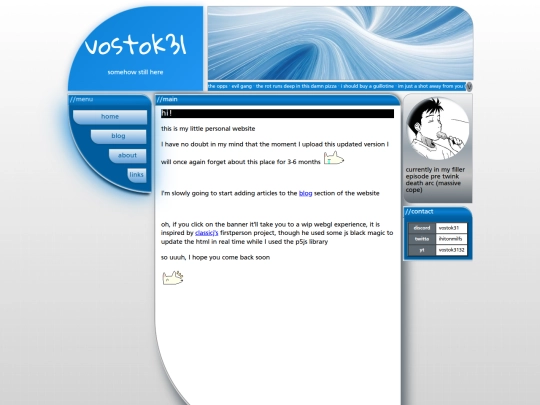The image size is (540, 405).
Task: Click the line 'so uuuh, I hope you come back soon'
Action: click(215, 258)
